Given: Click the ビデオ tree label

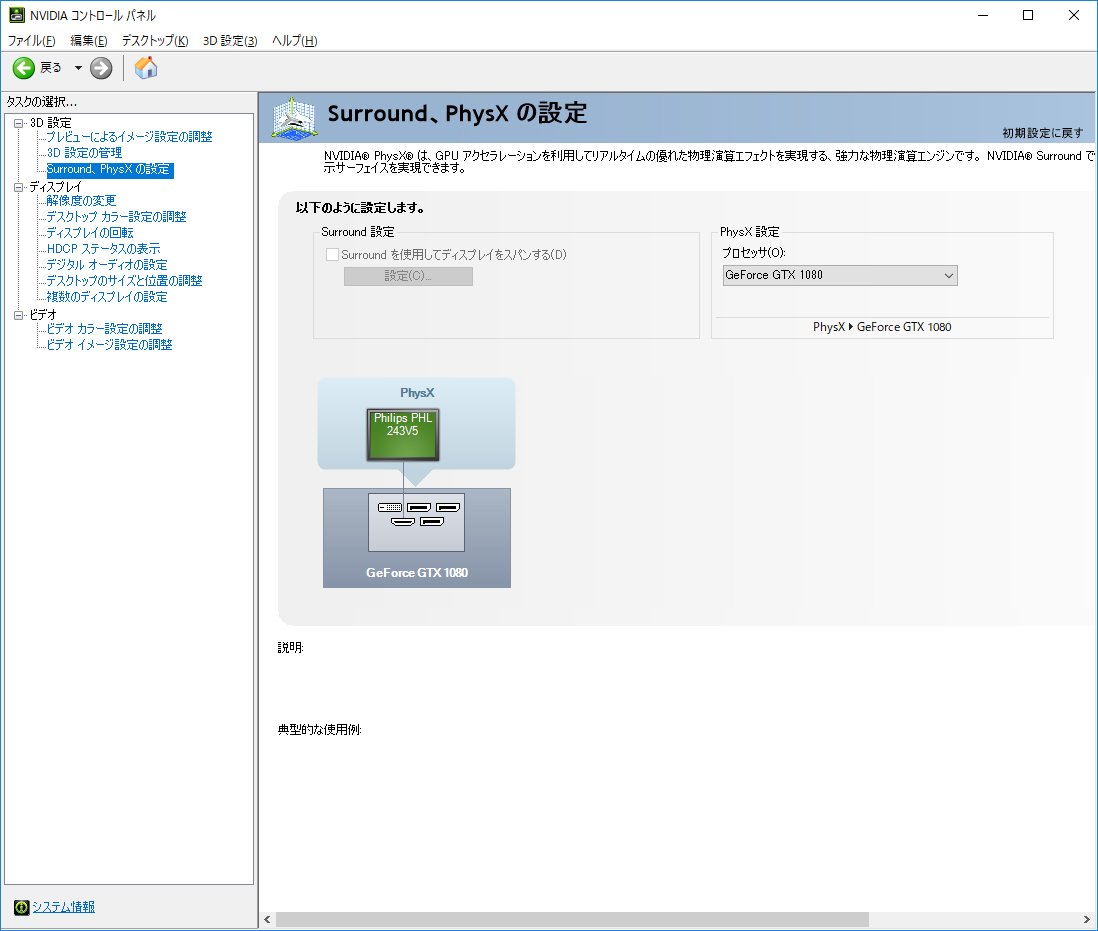Looking at the screenshot, I should point(43,316).
